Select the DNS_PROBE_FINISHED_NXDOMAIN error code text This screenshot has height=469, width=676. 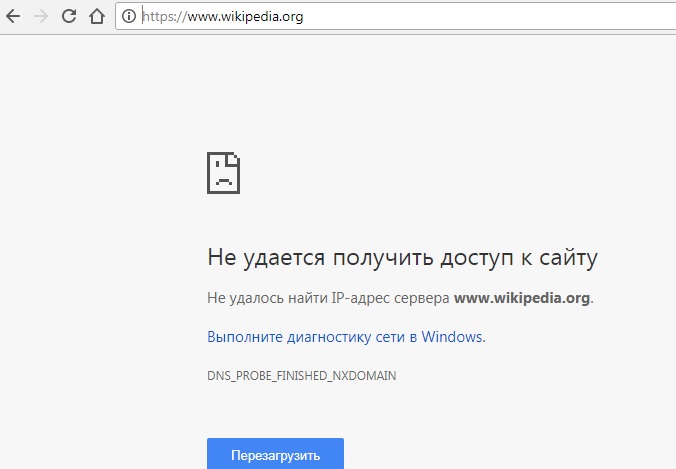(302, 376)
